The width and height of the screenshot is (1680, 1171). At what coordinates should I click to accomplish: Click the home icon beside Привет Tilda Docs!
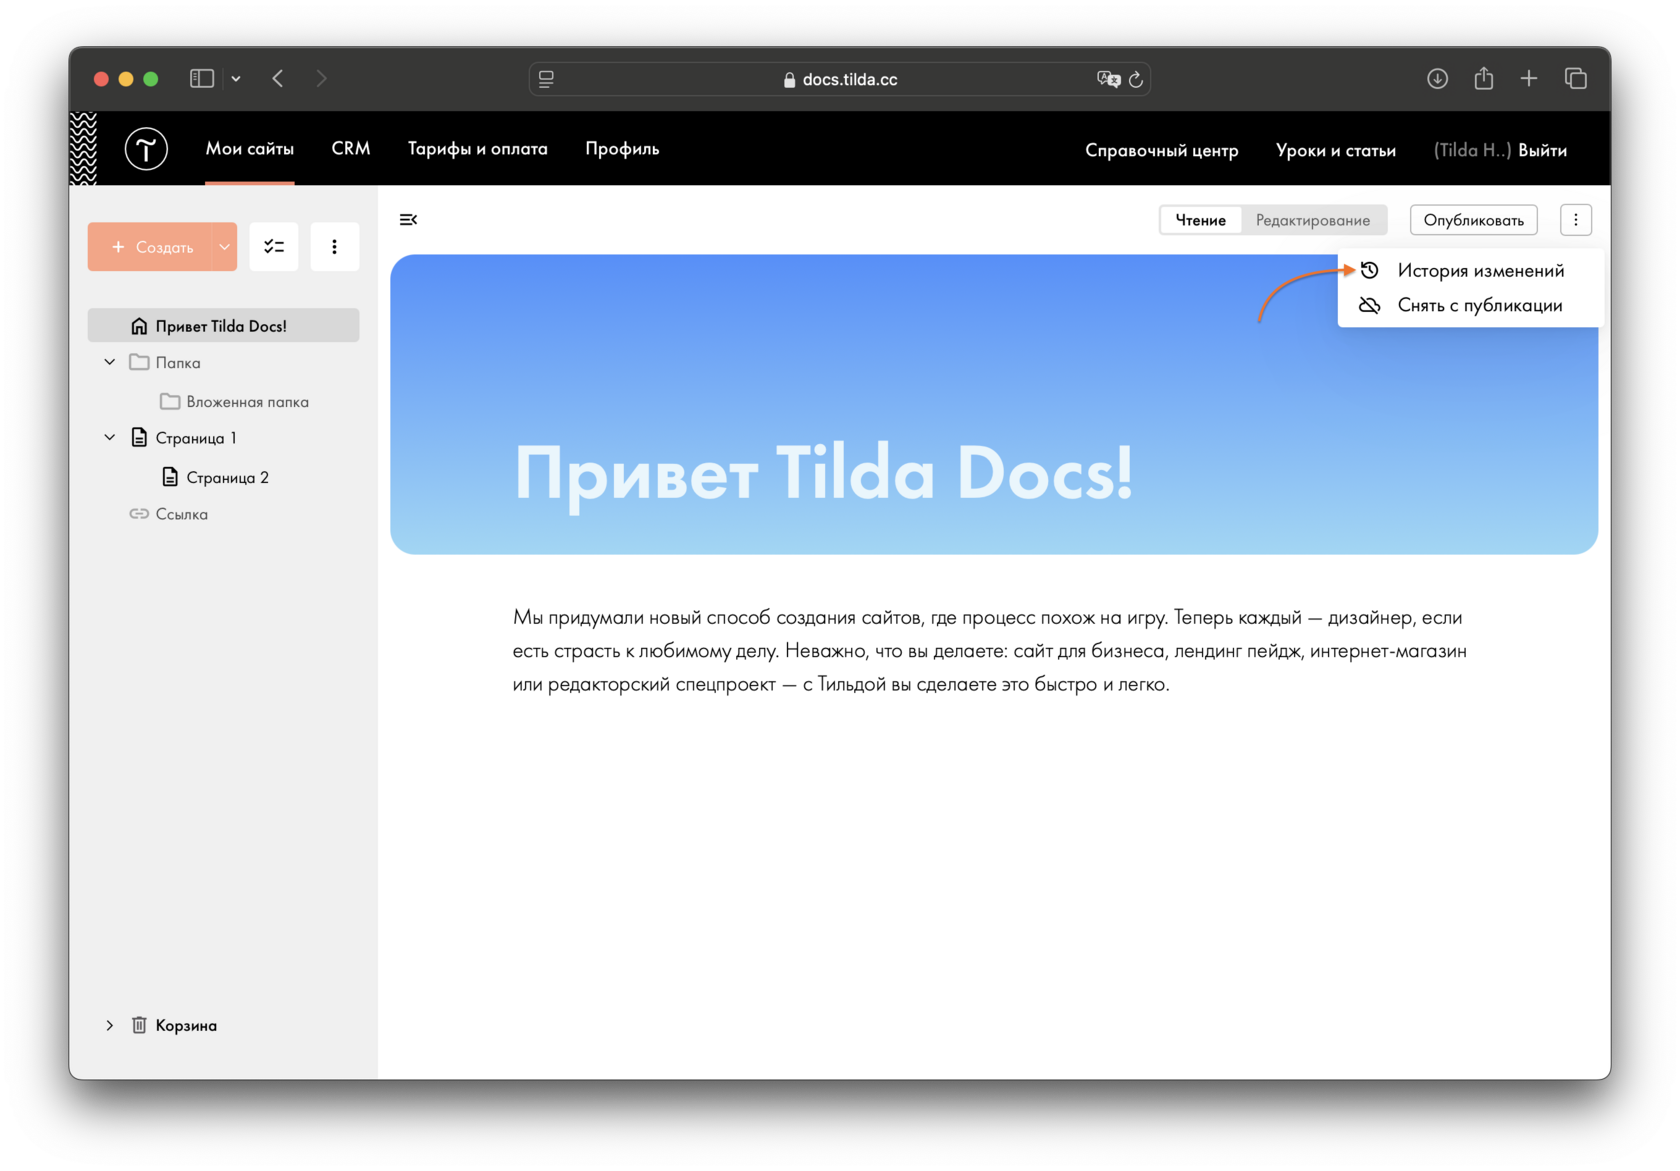click(x=139, y=326)
